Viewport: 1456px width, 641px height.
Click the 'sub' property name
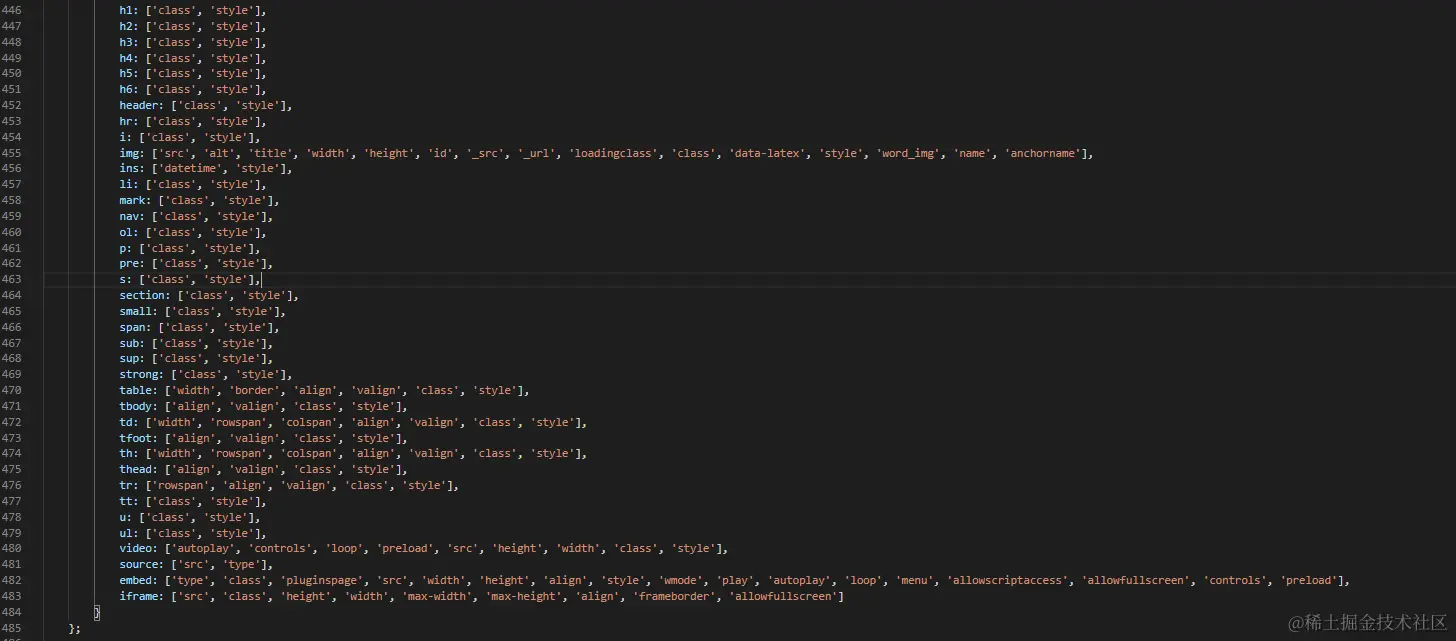(129, 343)
